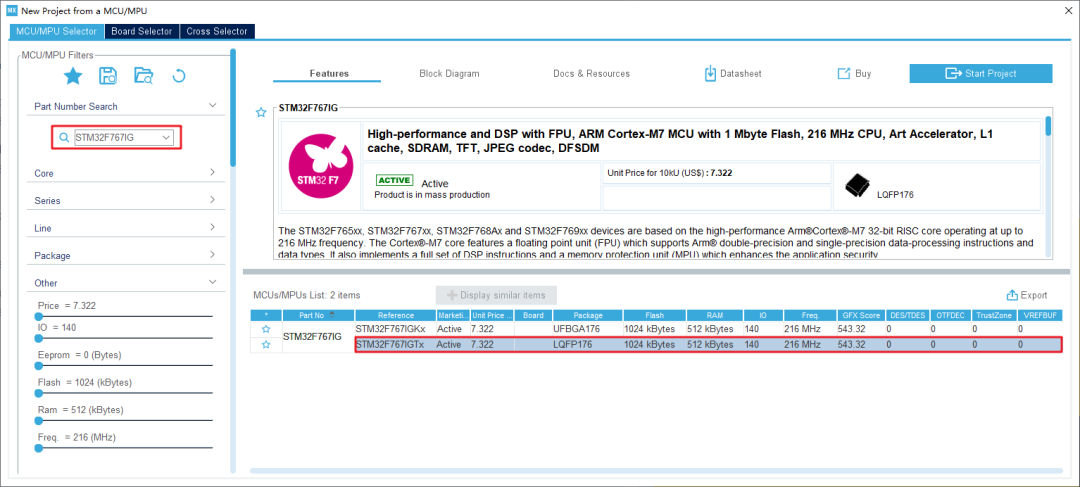
Task: Click Start Project
Action: click(x=981, y=74)
